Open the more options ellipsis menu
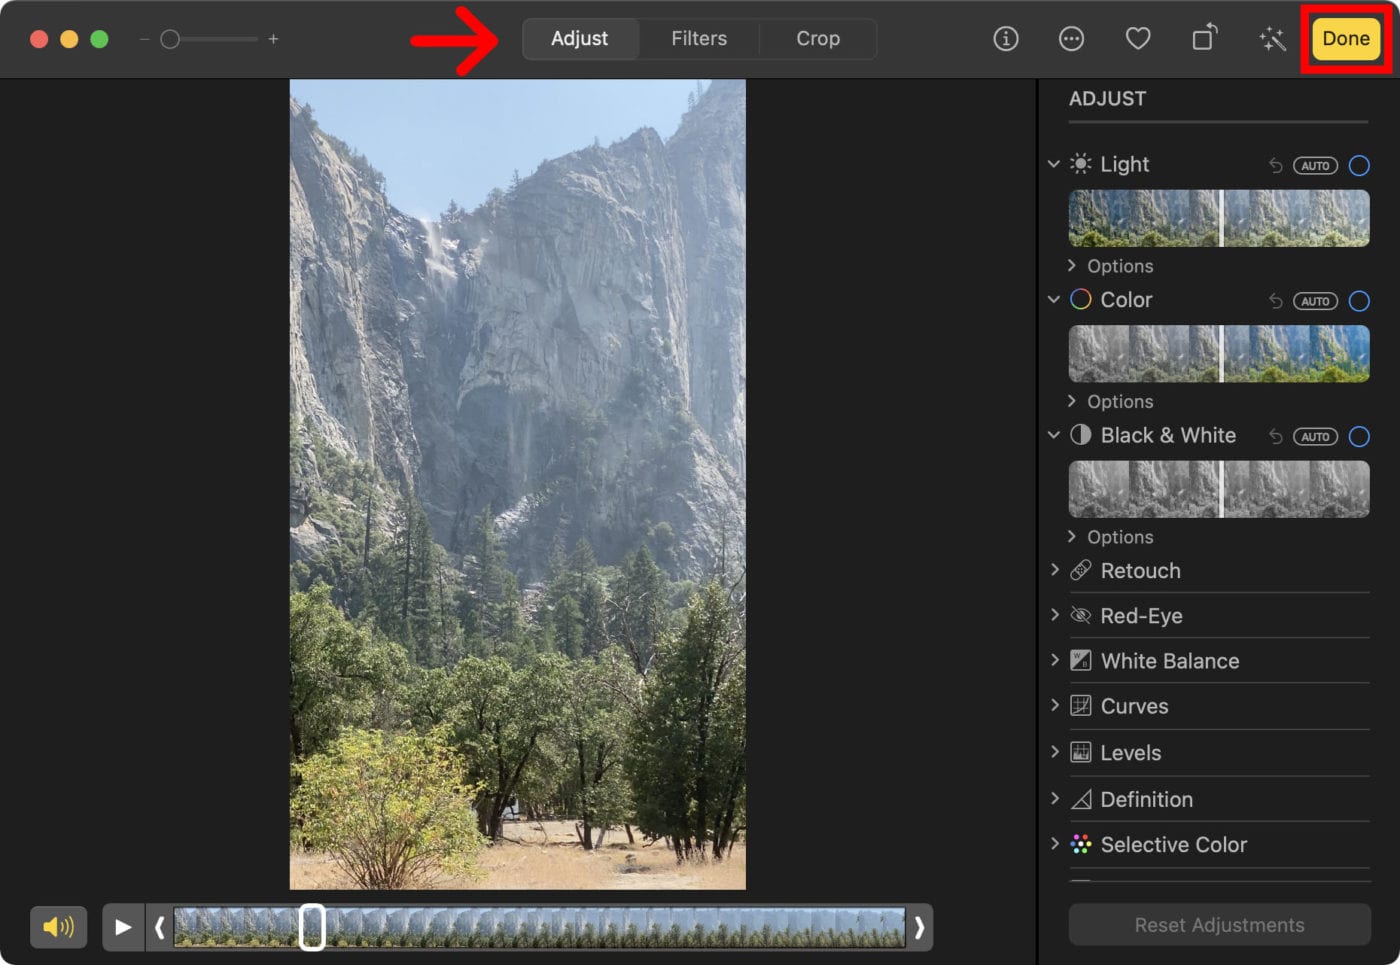The image size is (1400, 965). [1071, 39]
